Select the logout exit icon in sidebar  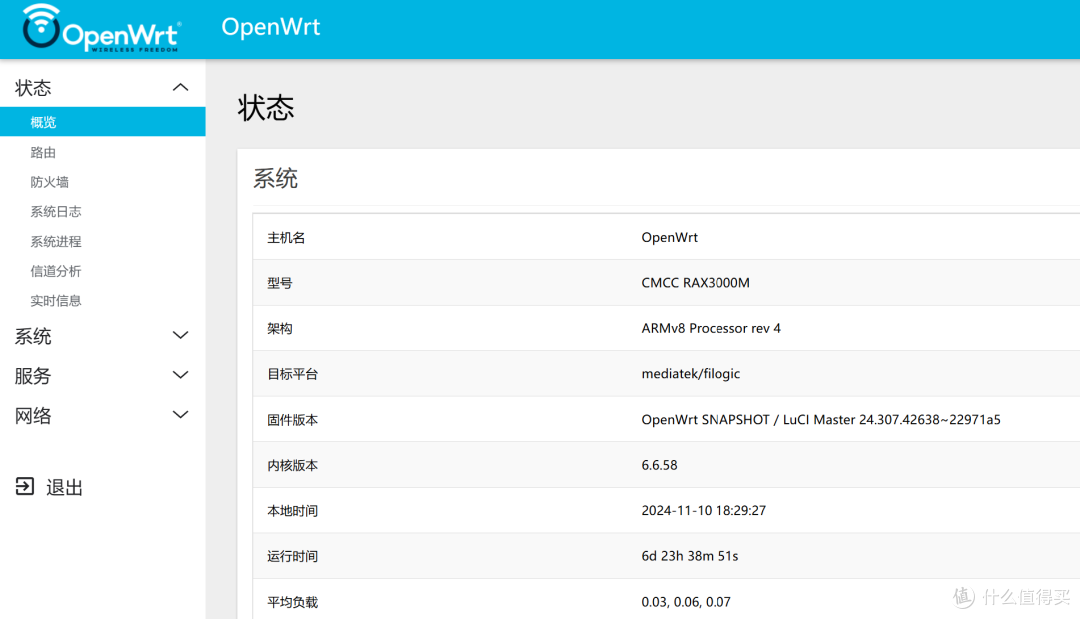point(22,487)
